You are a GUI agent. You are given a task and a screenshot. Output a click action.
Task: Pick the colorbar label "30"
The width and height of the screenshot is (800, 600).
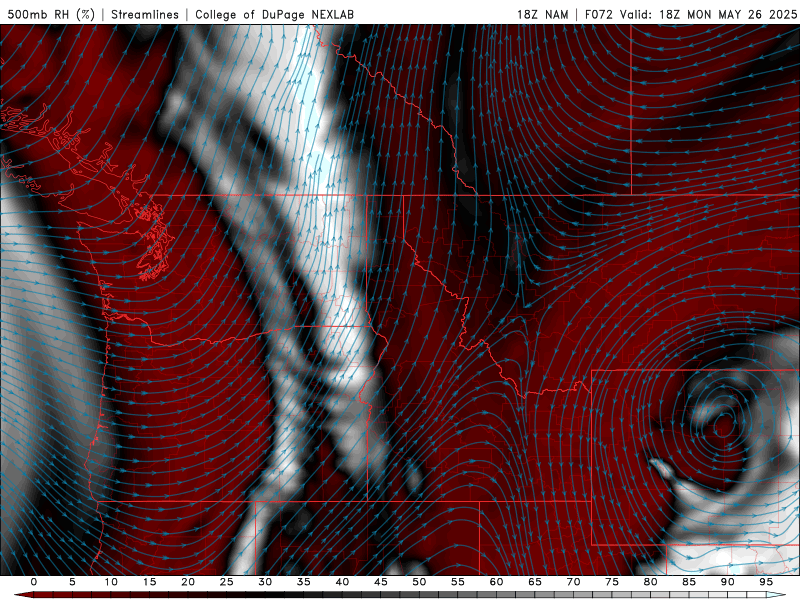coord(265,582)
